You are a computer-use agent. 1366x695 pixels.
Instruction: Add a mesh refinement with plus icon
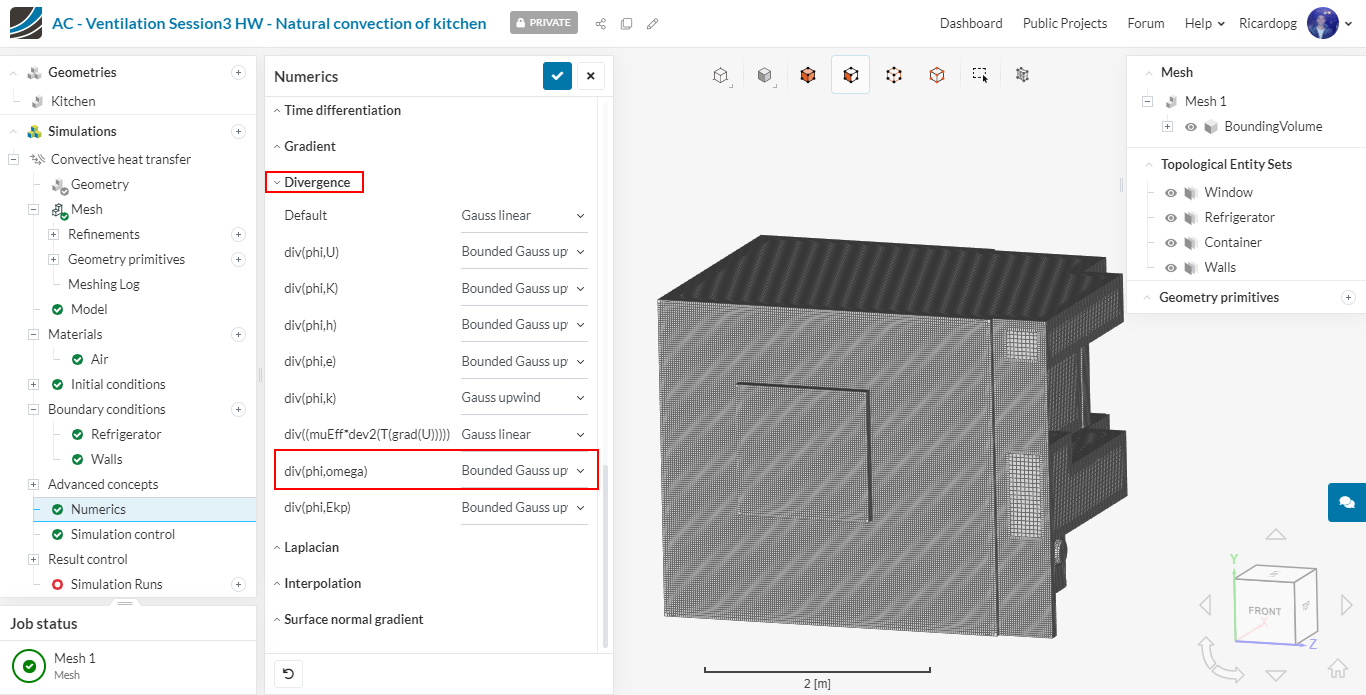pyautogui.click(x=238, y=234)
